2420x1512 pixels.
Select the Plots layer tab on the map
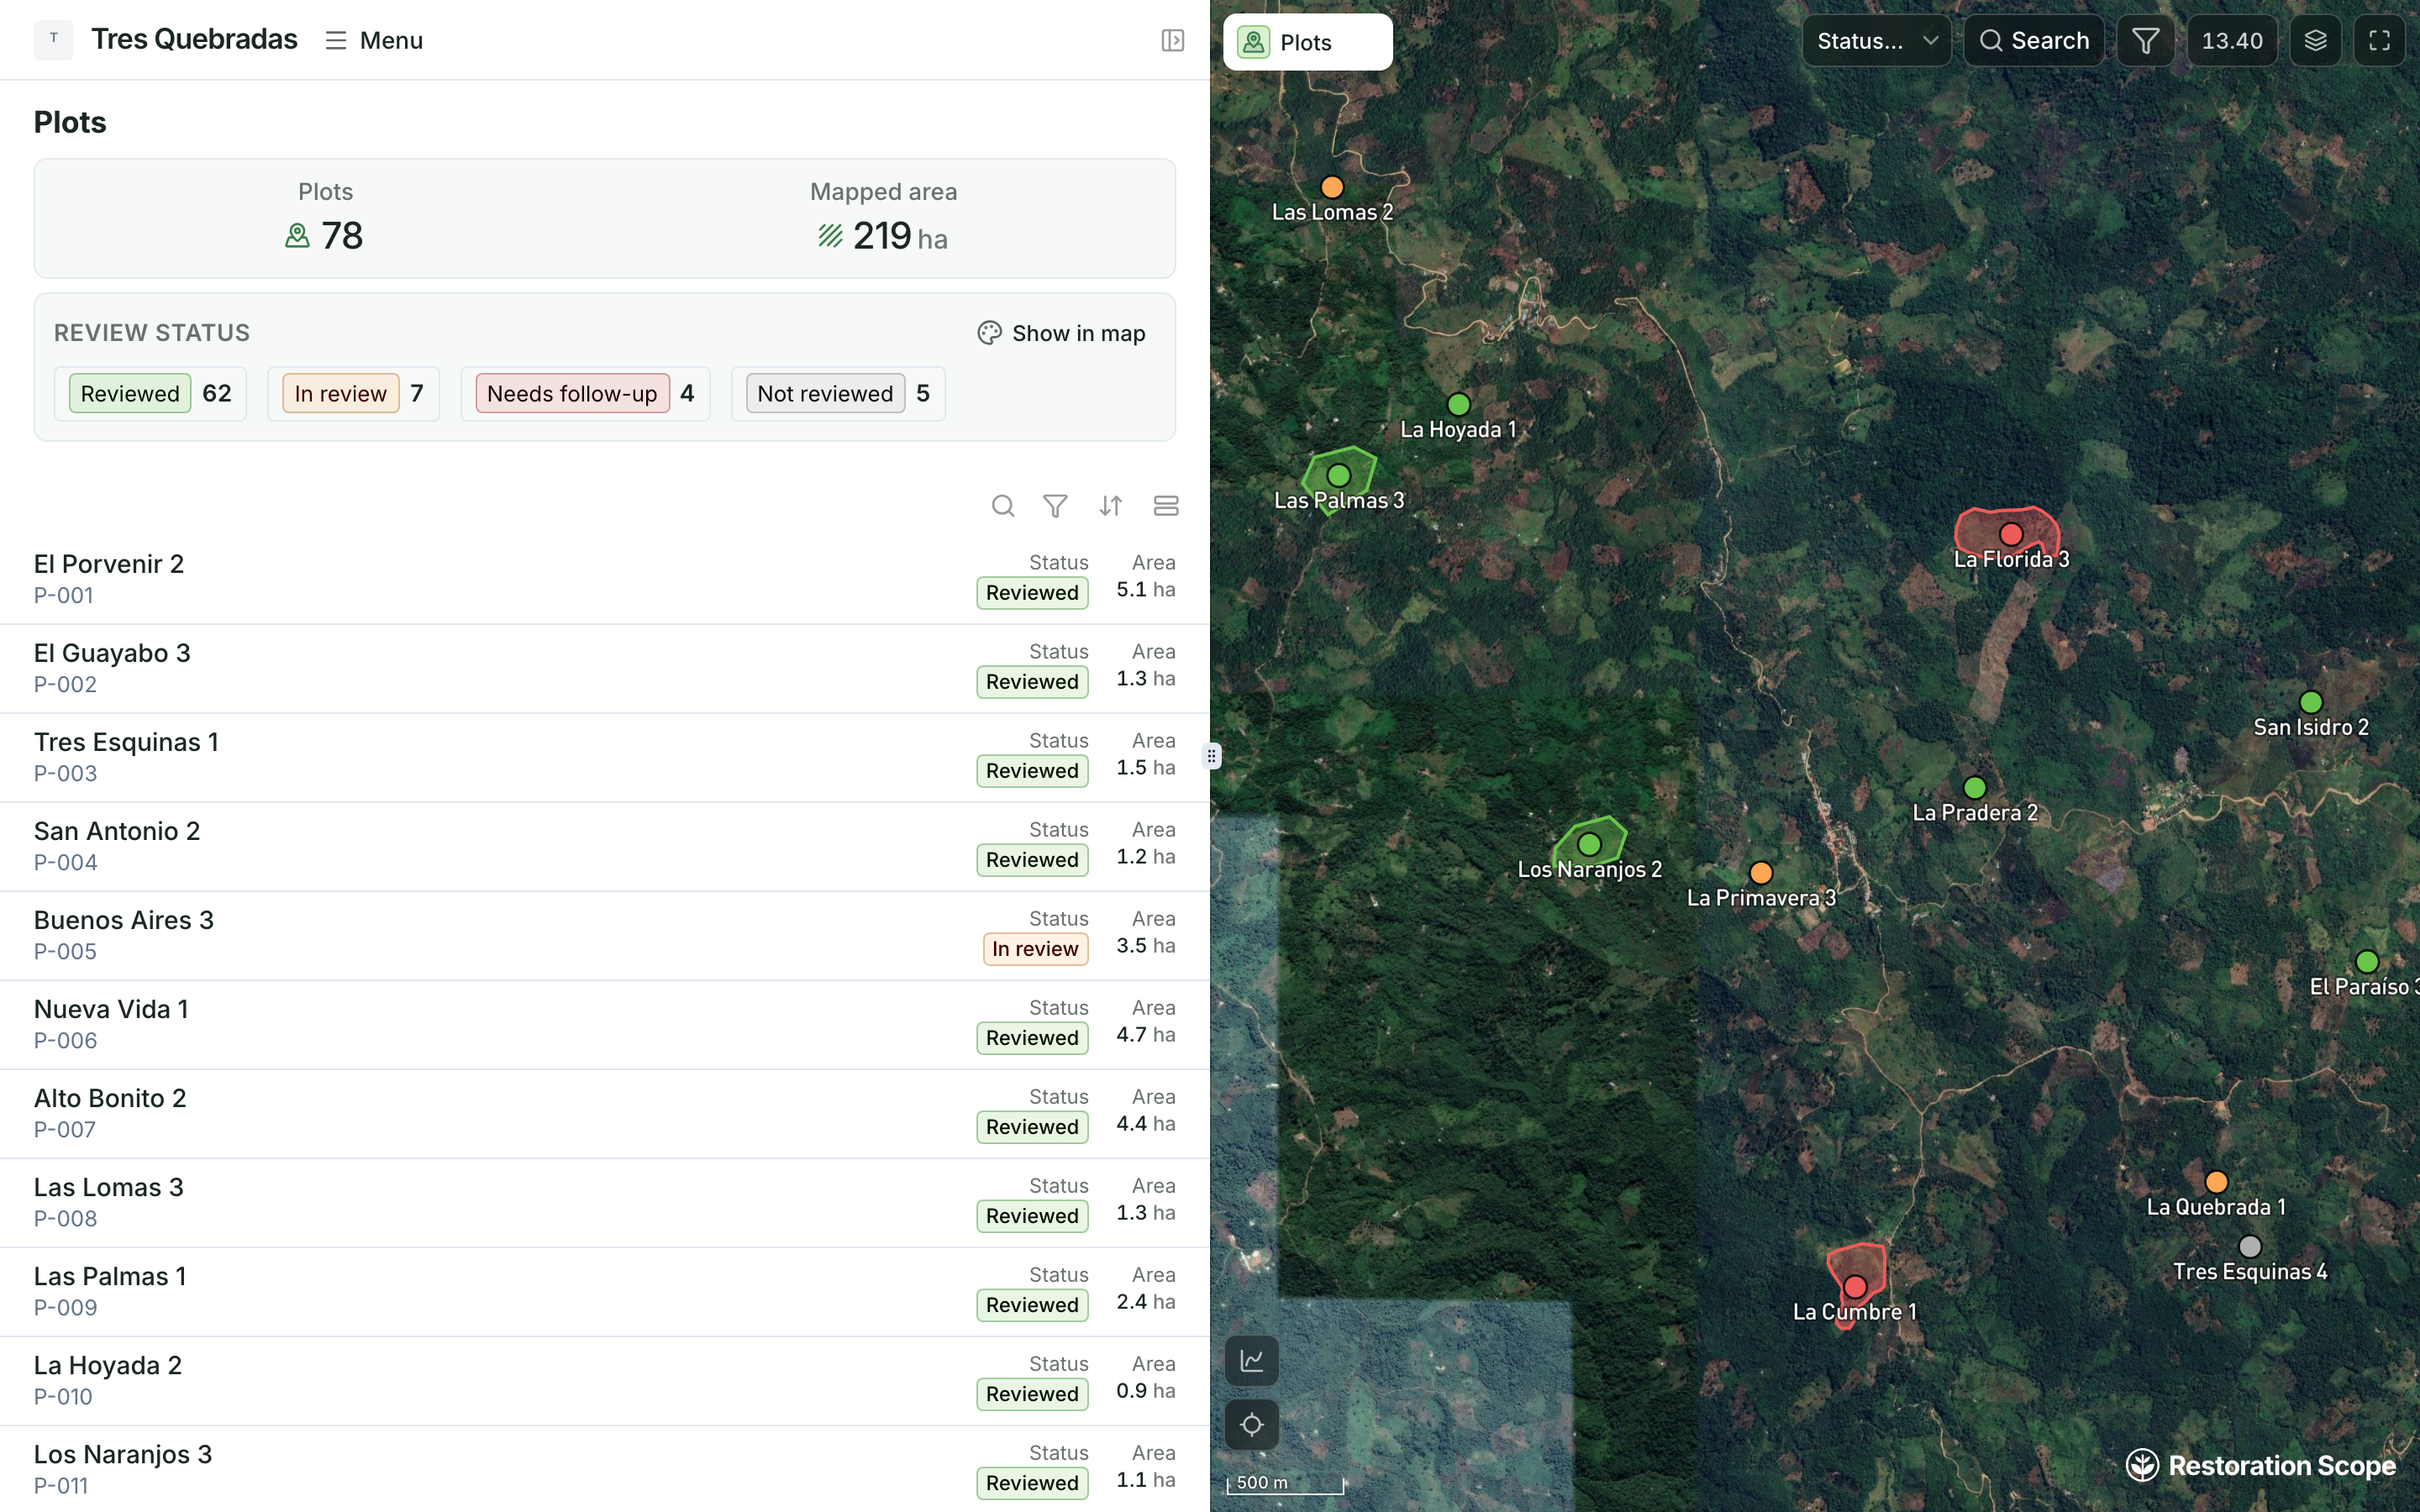(x=1307, y=42)
